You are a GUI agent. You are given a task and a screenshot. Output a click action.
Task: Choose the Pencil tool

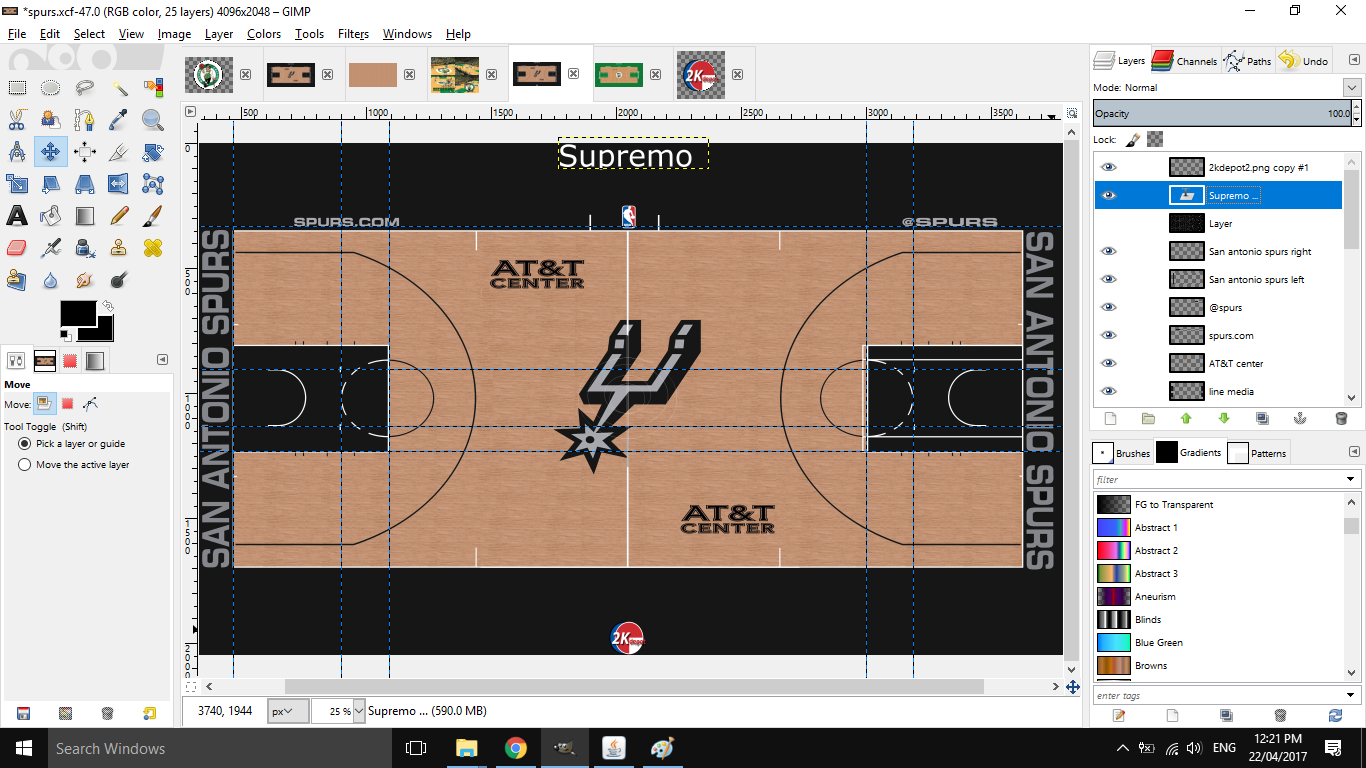point(119,216)
